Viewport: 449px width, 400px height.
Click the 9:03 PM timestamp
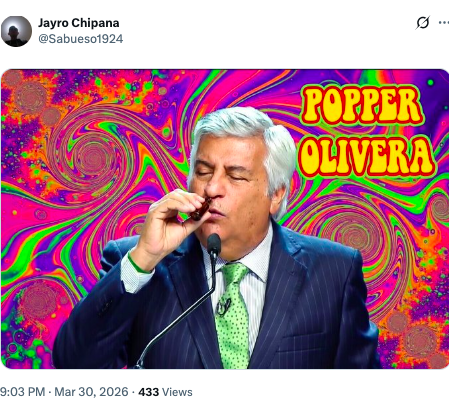(22, 392)
